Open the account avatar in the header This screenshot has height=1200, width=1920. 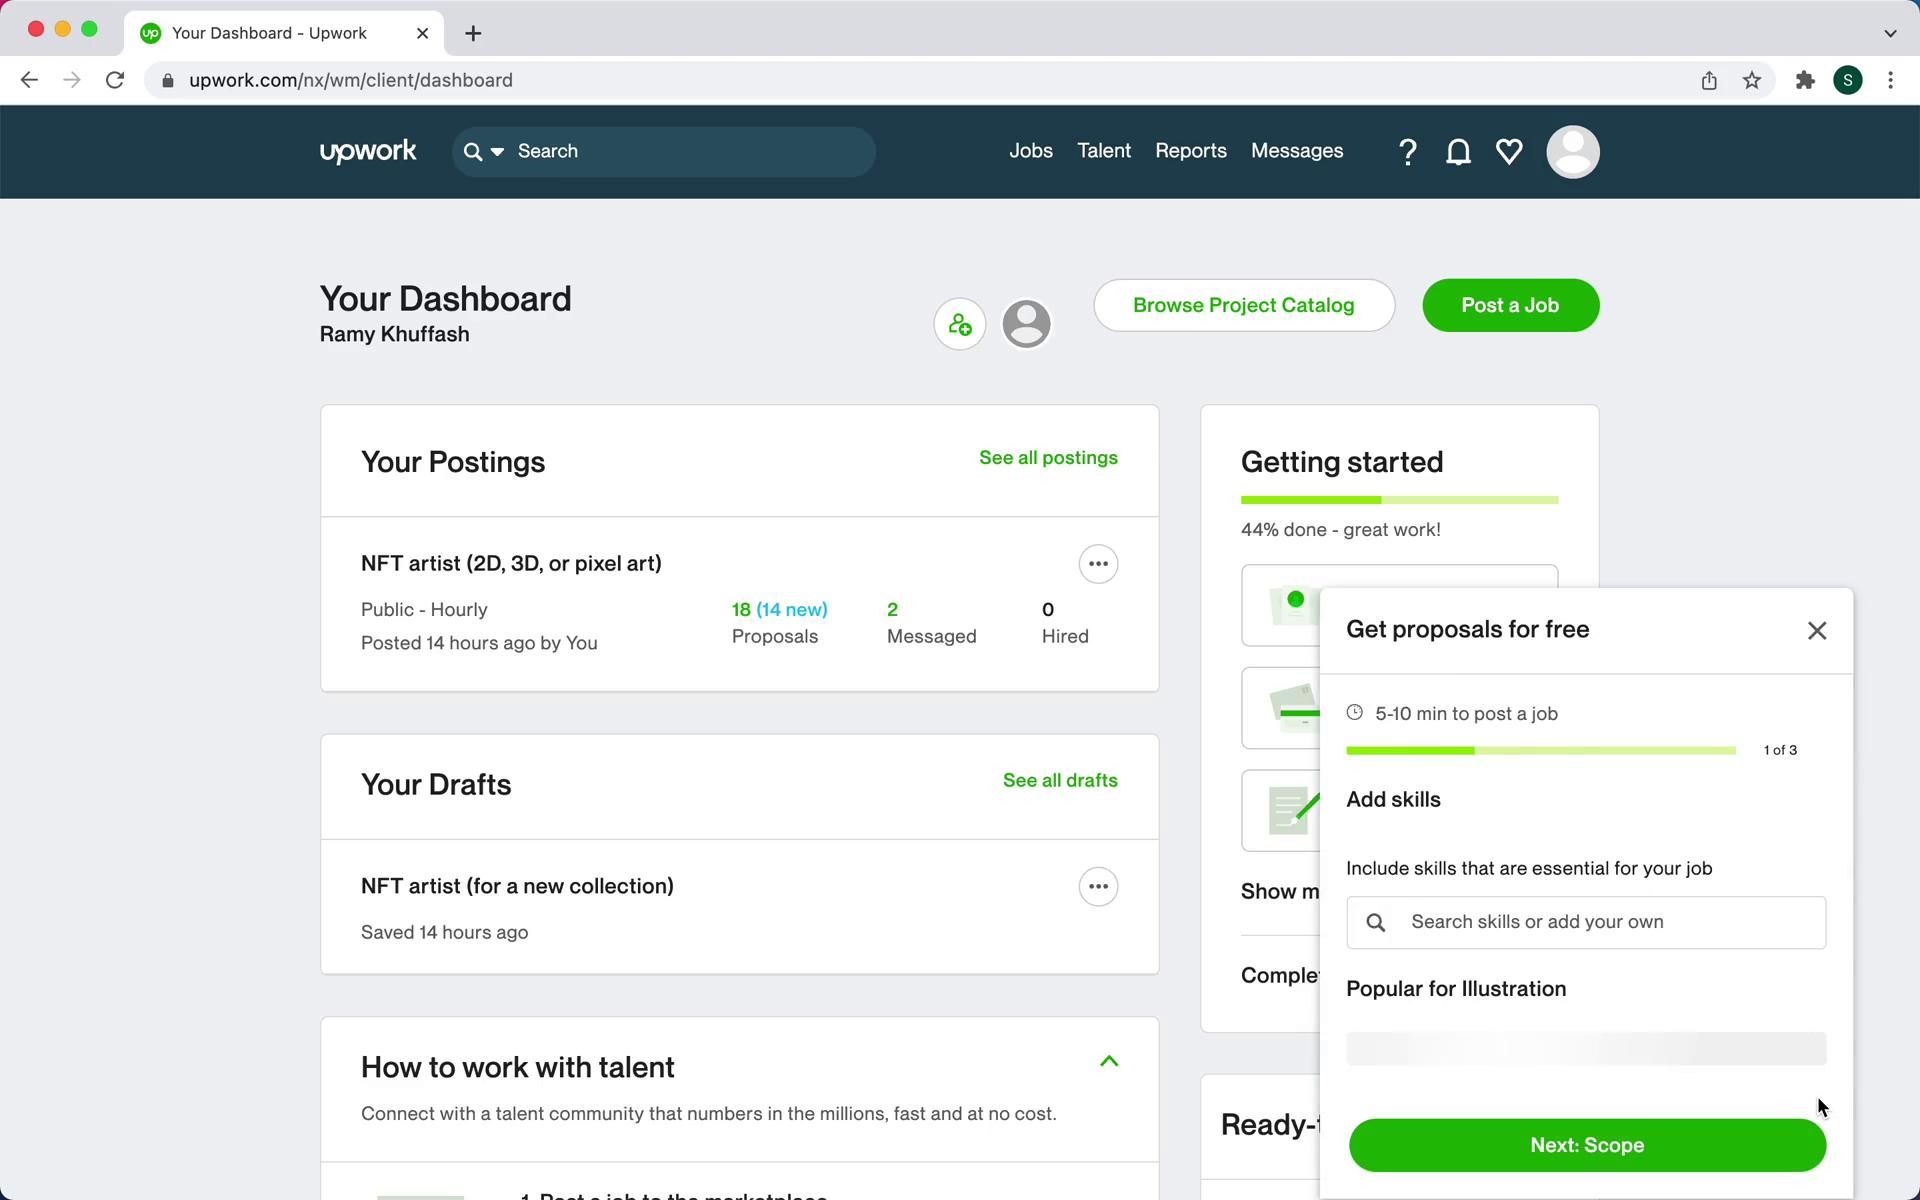(x=1572, y=152)
